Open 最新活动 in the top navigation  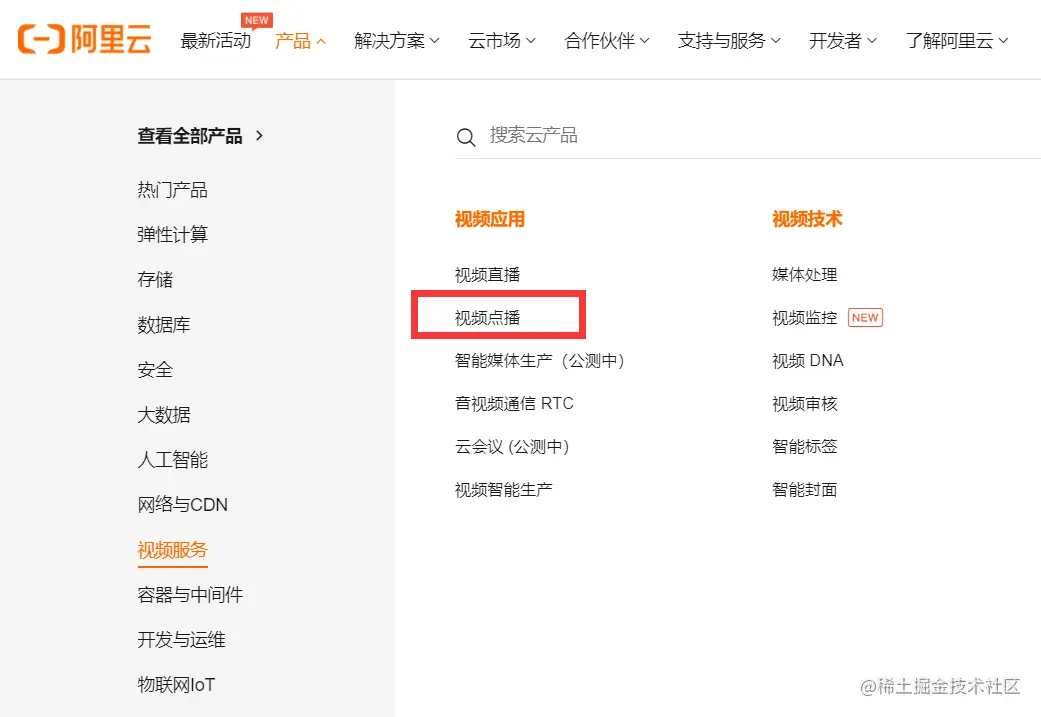point(216,41)
